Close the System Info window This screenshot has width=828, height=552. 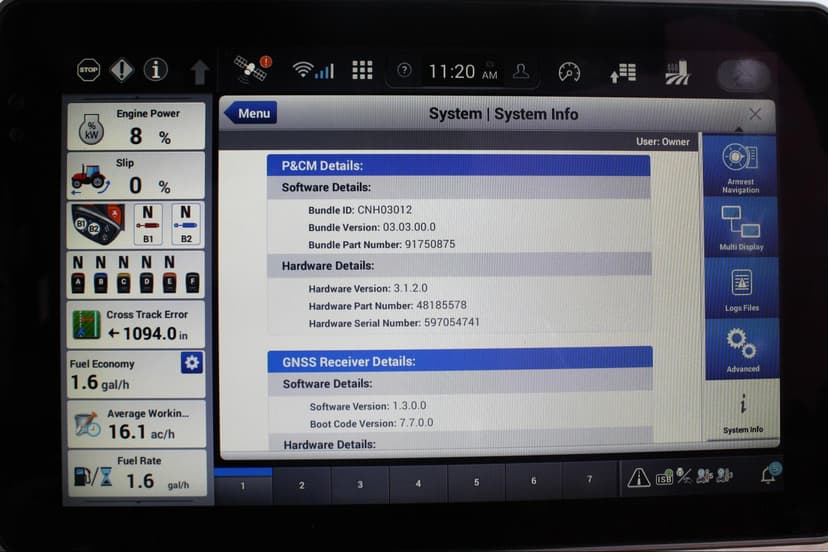click(755, 114)
